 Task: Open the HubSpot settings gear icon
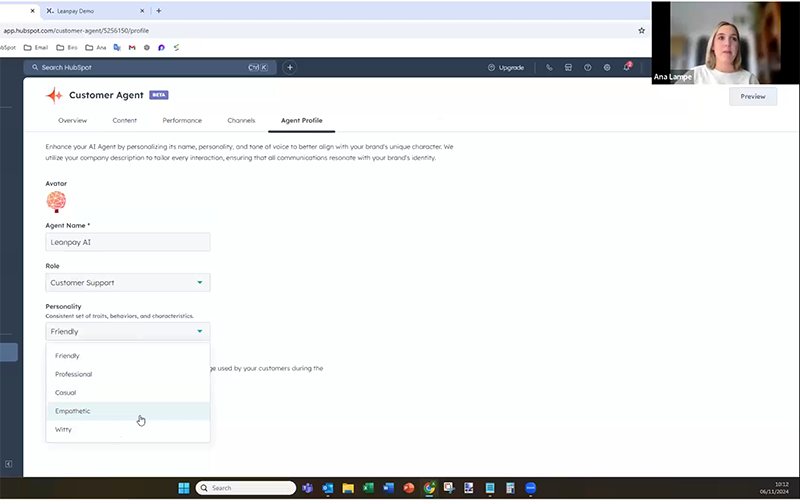pos(607,67)
